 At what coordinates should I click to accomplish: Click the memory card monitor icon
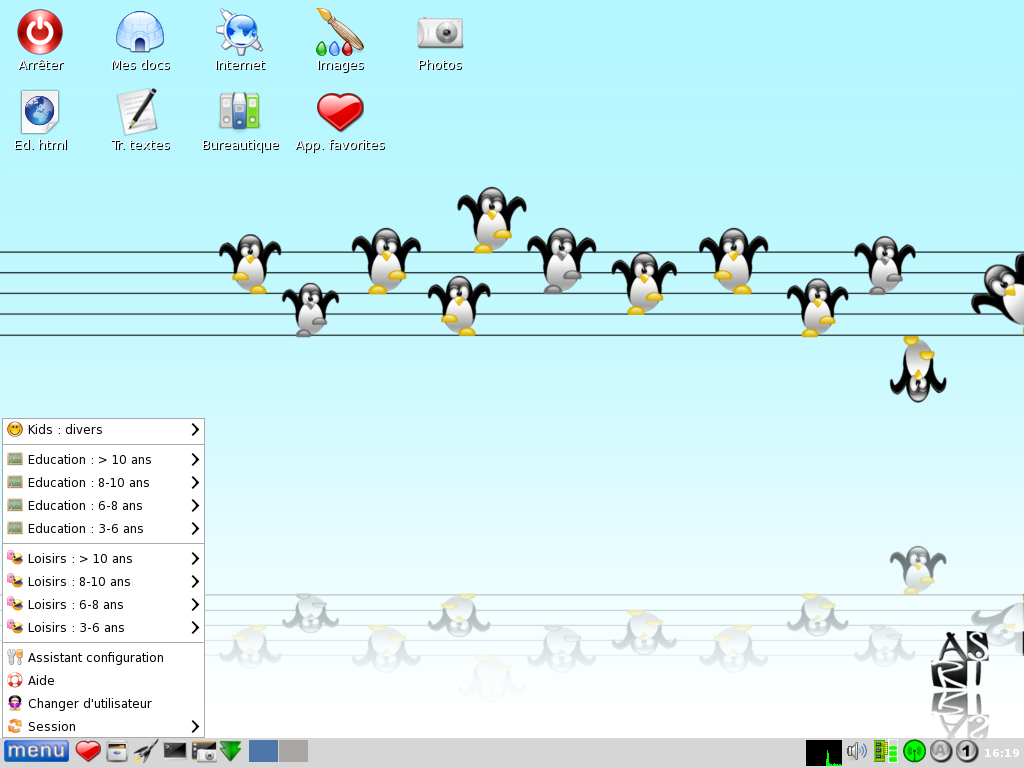885,751
